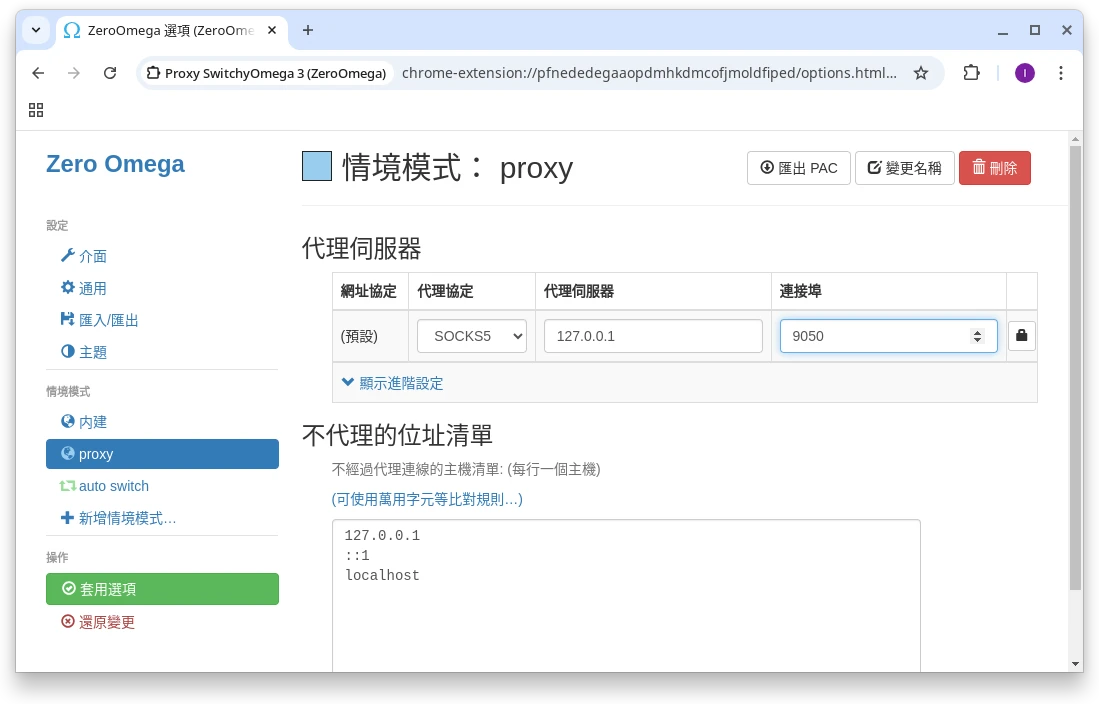This screenshot has width=1099, height=704.
Task: Click the 匯出 PAC button
Action: 798,168
